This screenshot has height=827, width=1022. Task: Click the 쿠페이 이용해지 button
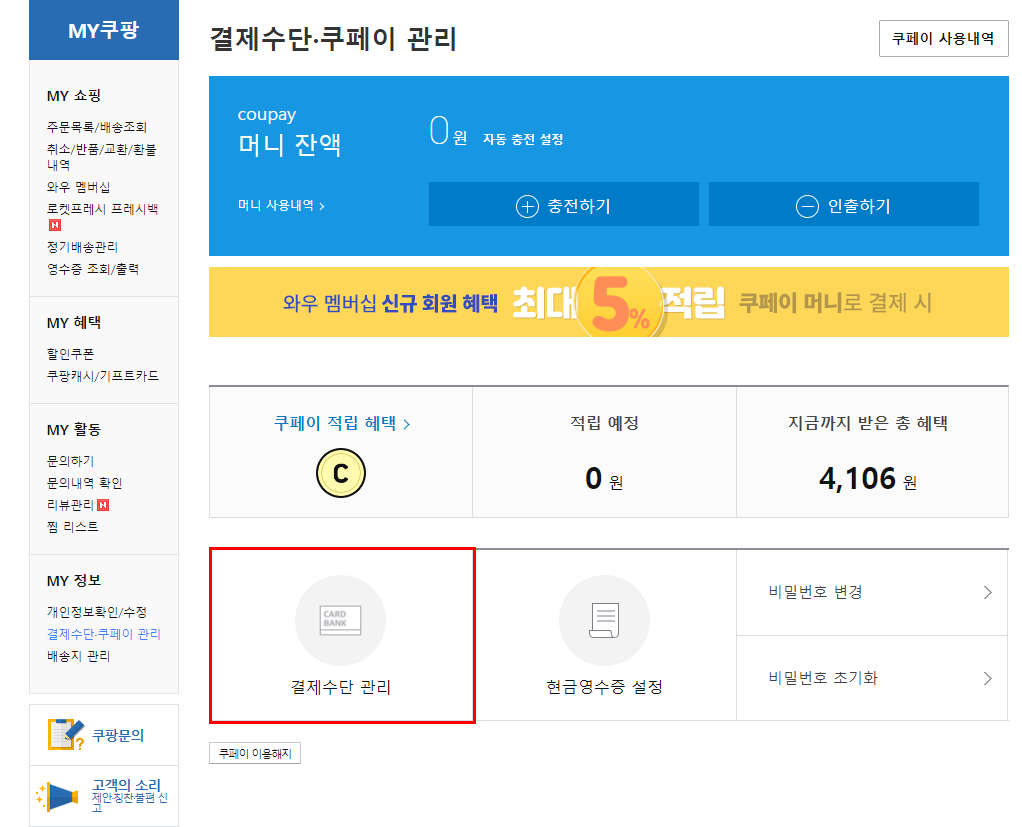click(x=255, y=753)
